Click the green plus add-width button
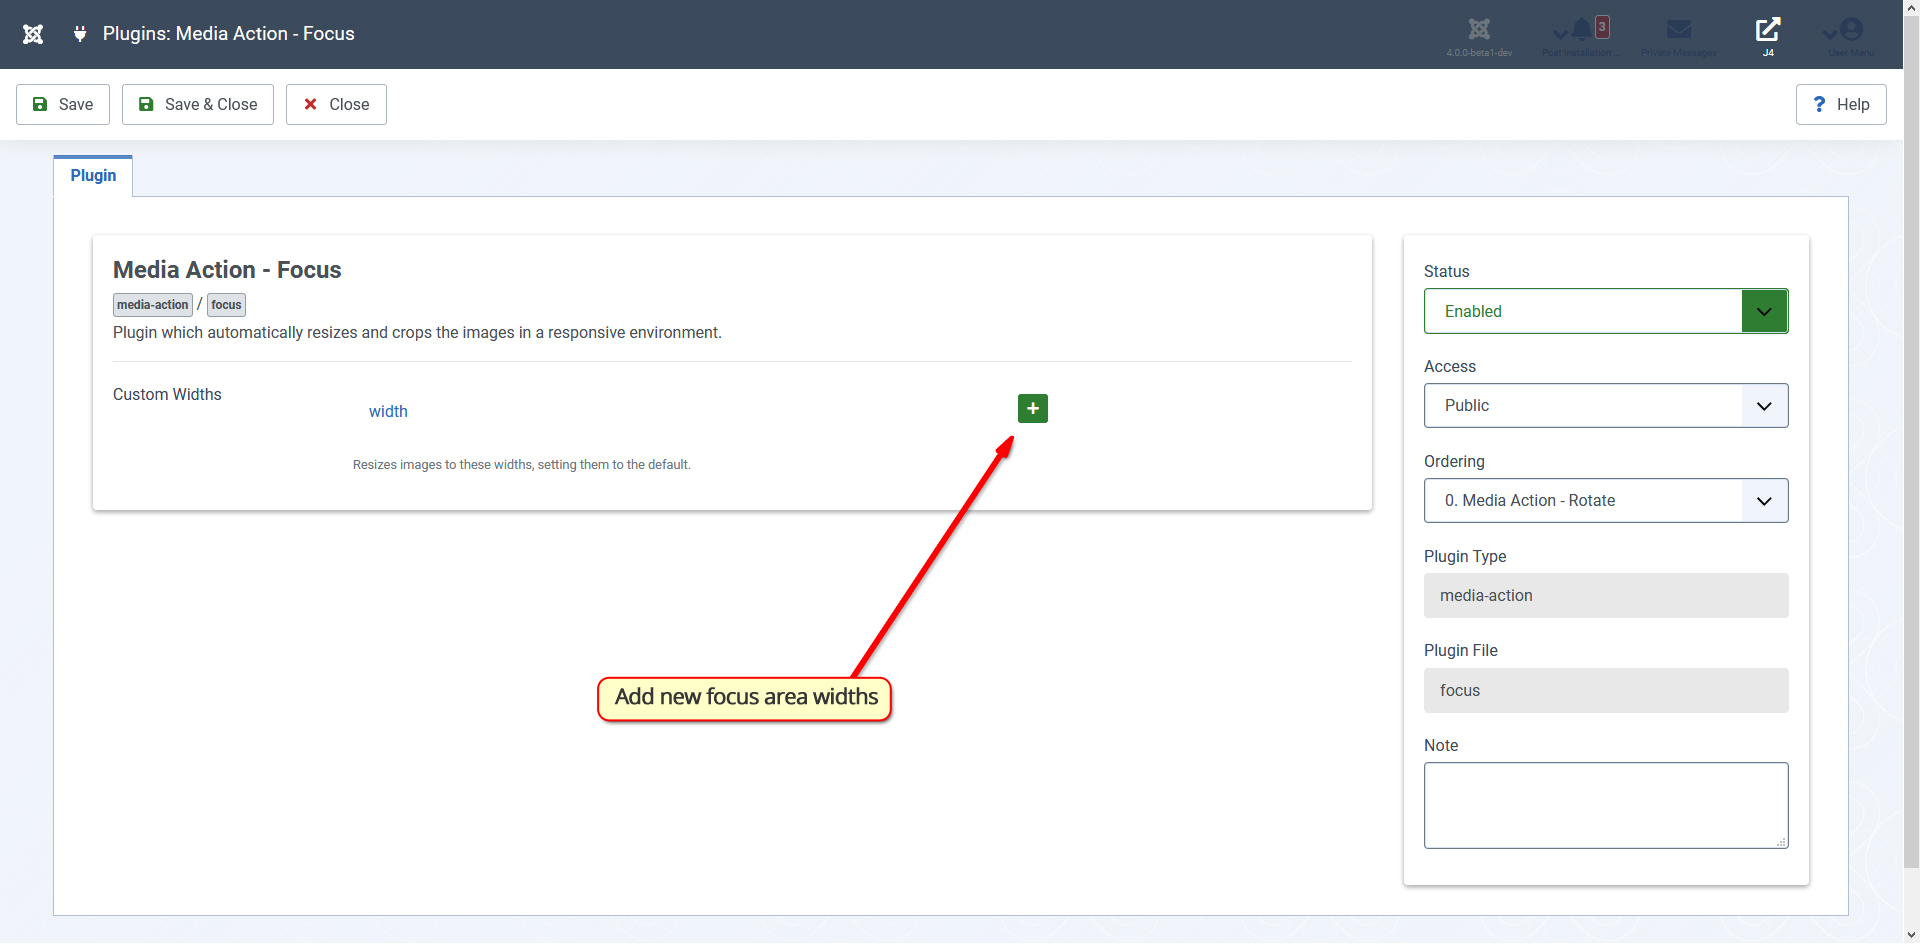This screenshot has height=945, width=1920. pos(1032,409)
